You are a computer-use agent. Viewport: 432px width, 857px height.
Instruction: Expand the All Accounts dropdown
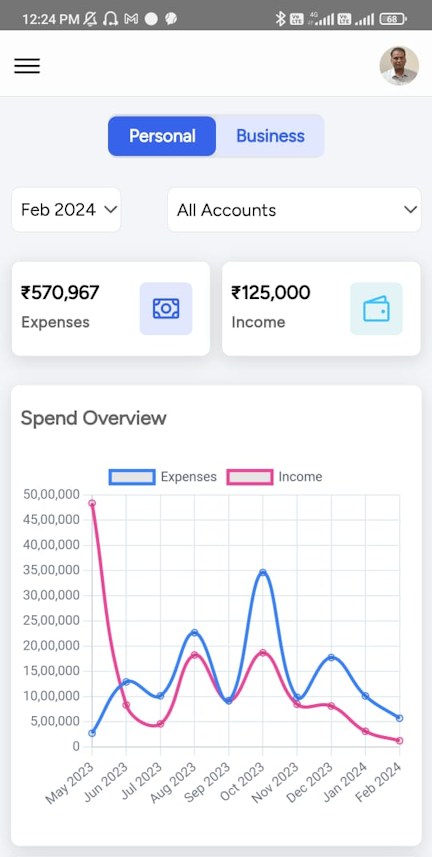pyautogui.click(x=294, y=209)
